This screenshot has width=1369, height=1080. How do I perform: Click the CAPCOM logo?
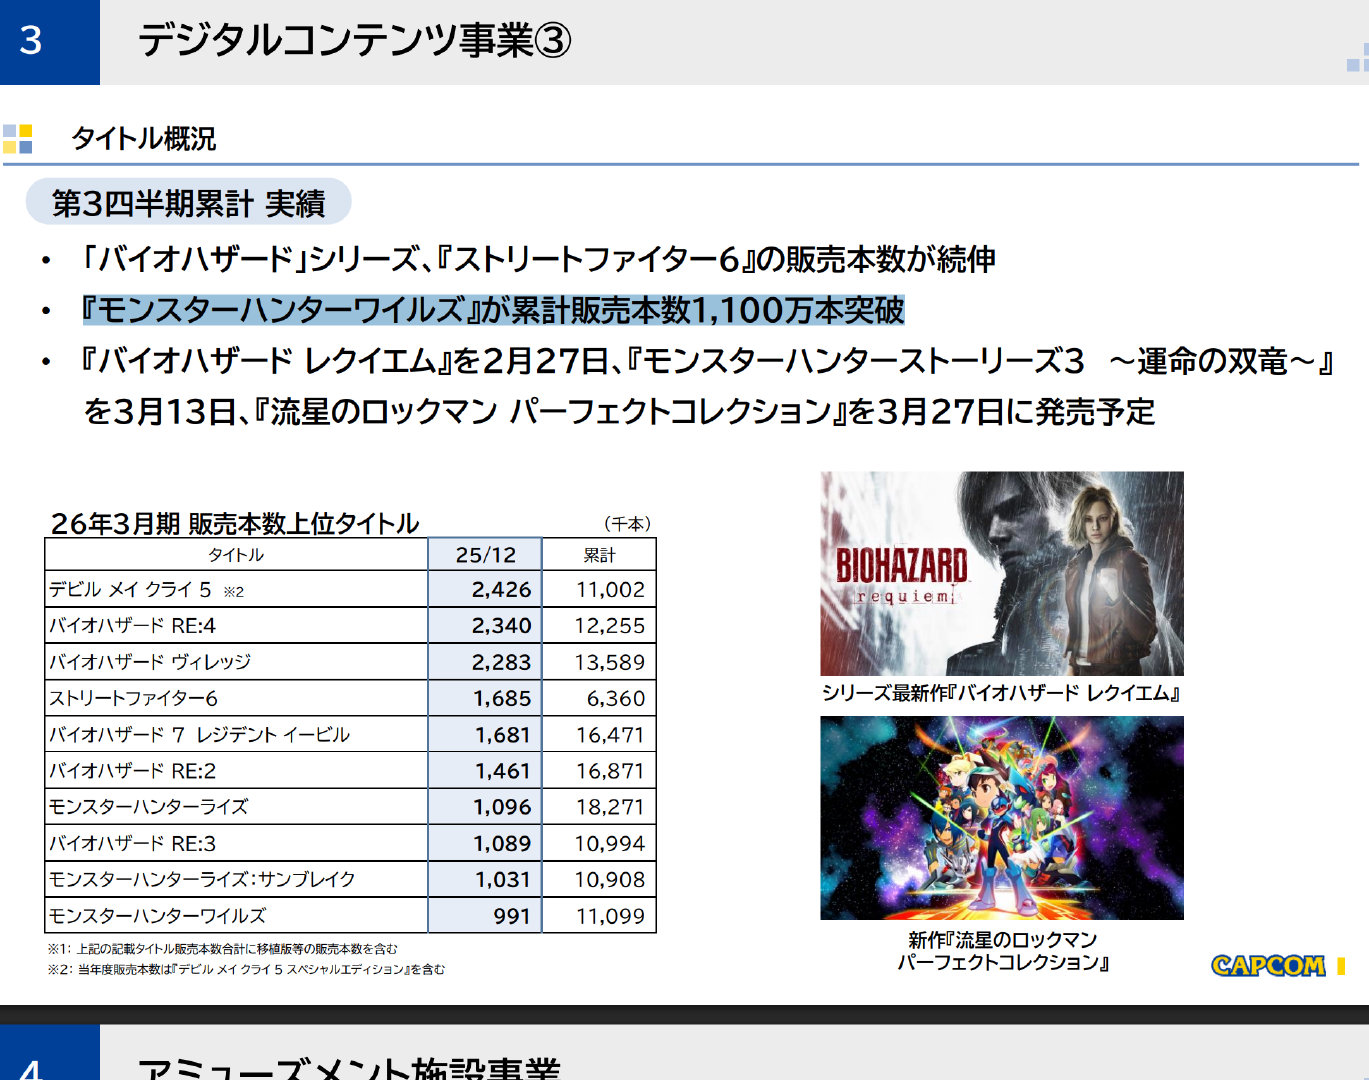1268,965
